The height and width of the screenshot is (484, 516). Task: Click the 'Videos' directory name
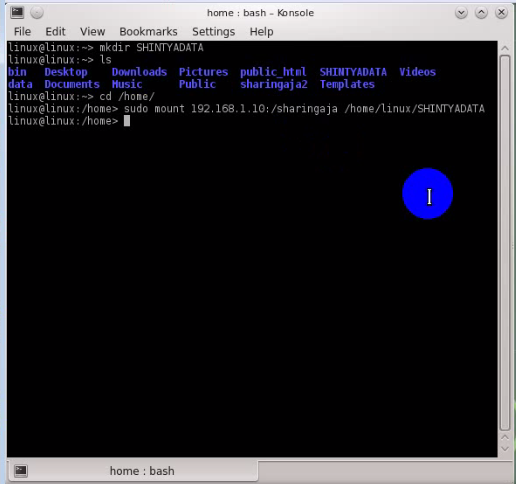pos(417,72)
